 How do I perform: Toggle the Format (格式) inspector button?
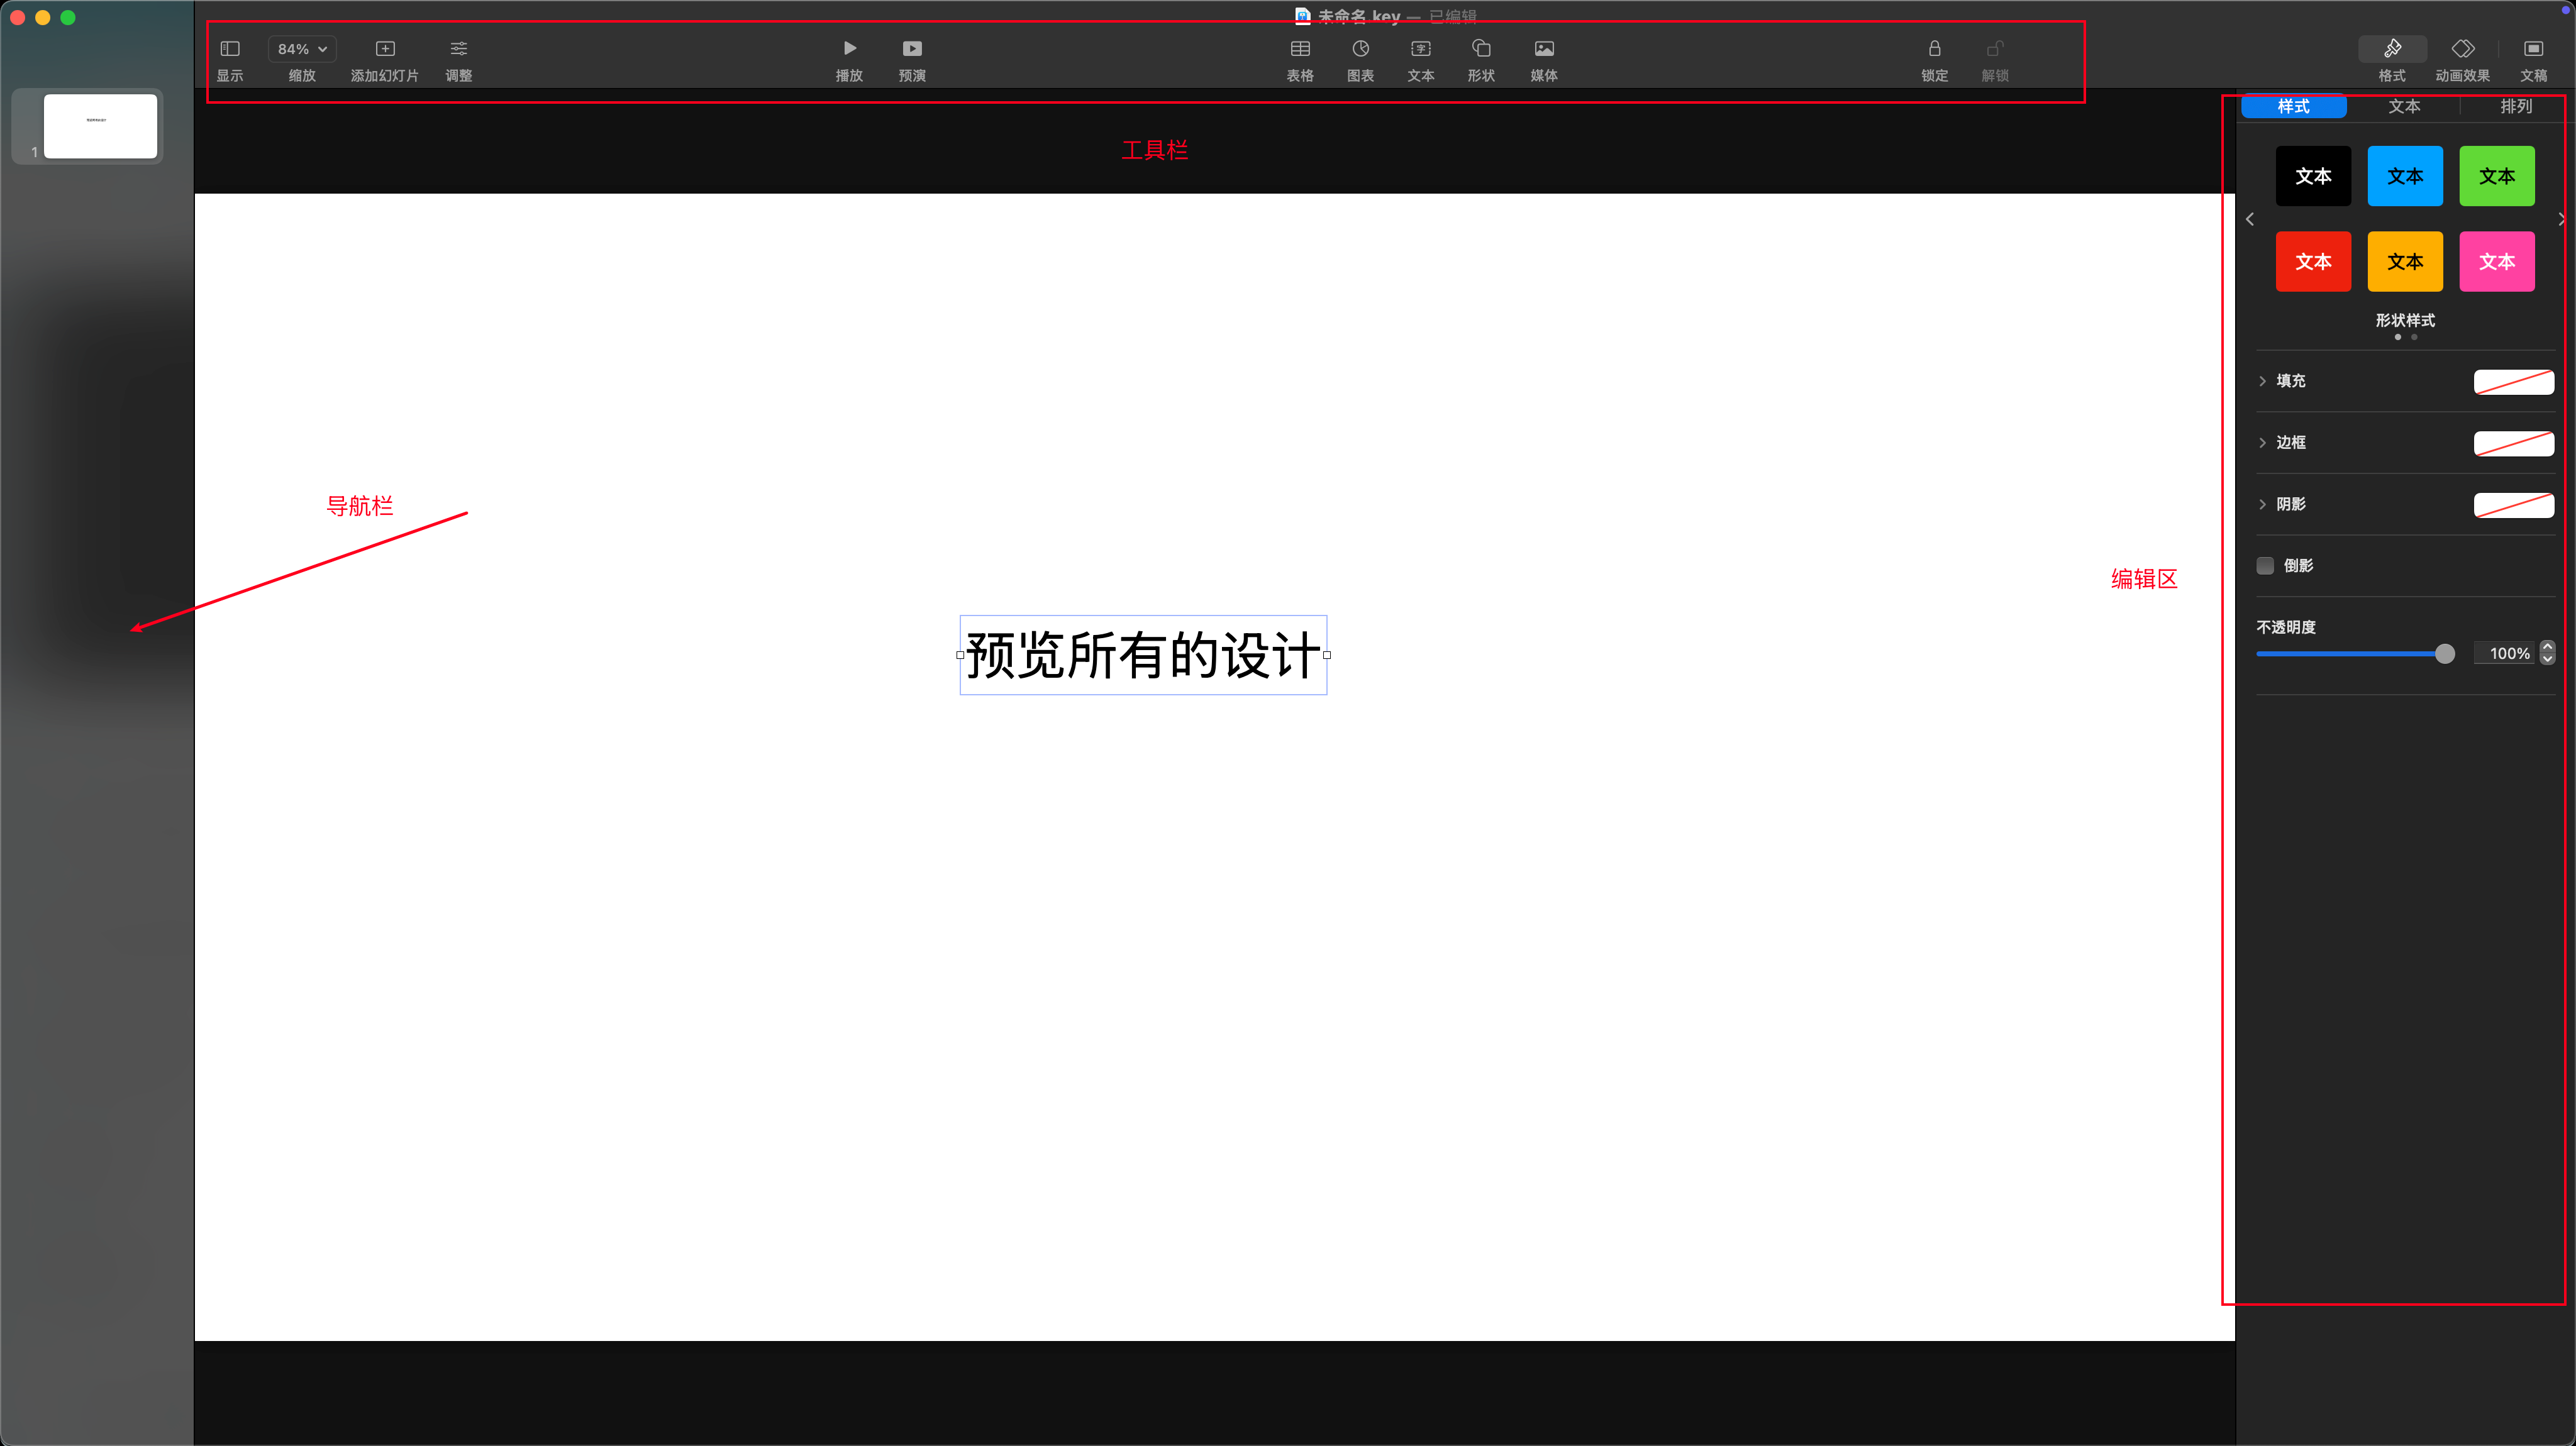(2392, 49)
